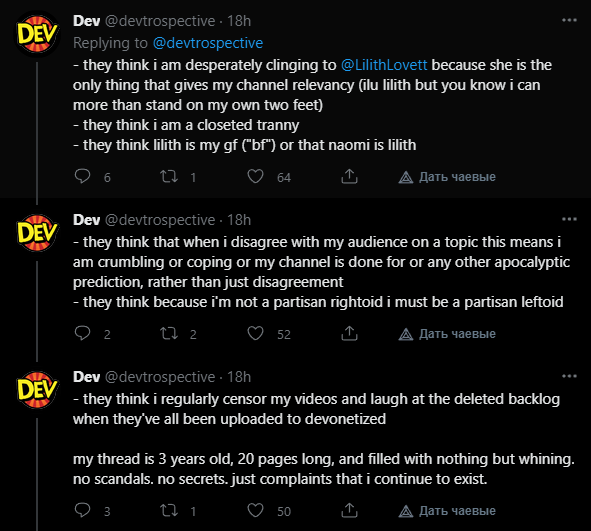Screen dimensions: 591x531
Task: Share the second tweet about disagreement
Action: pos(349,334)
